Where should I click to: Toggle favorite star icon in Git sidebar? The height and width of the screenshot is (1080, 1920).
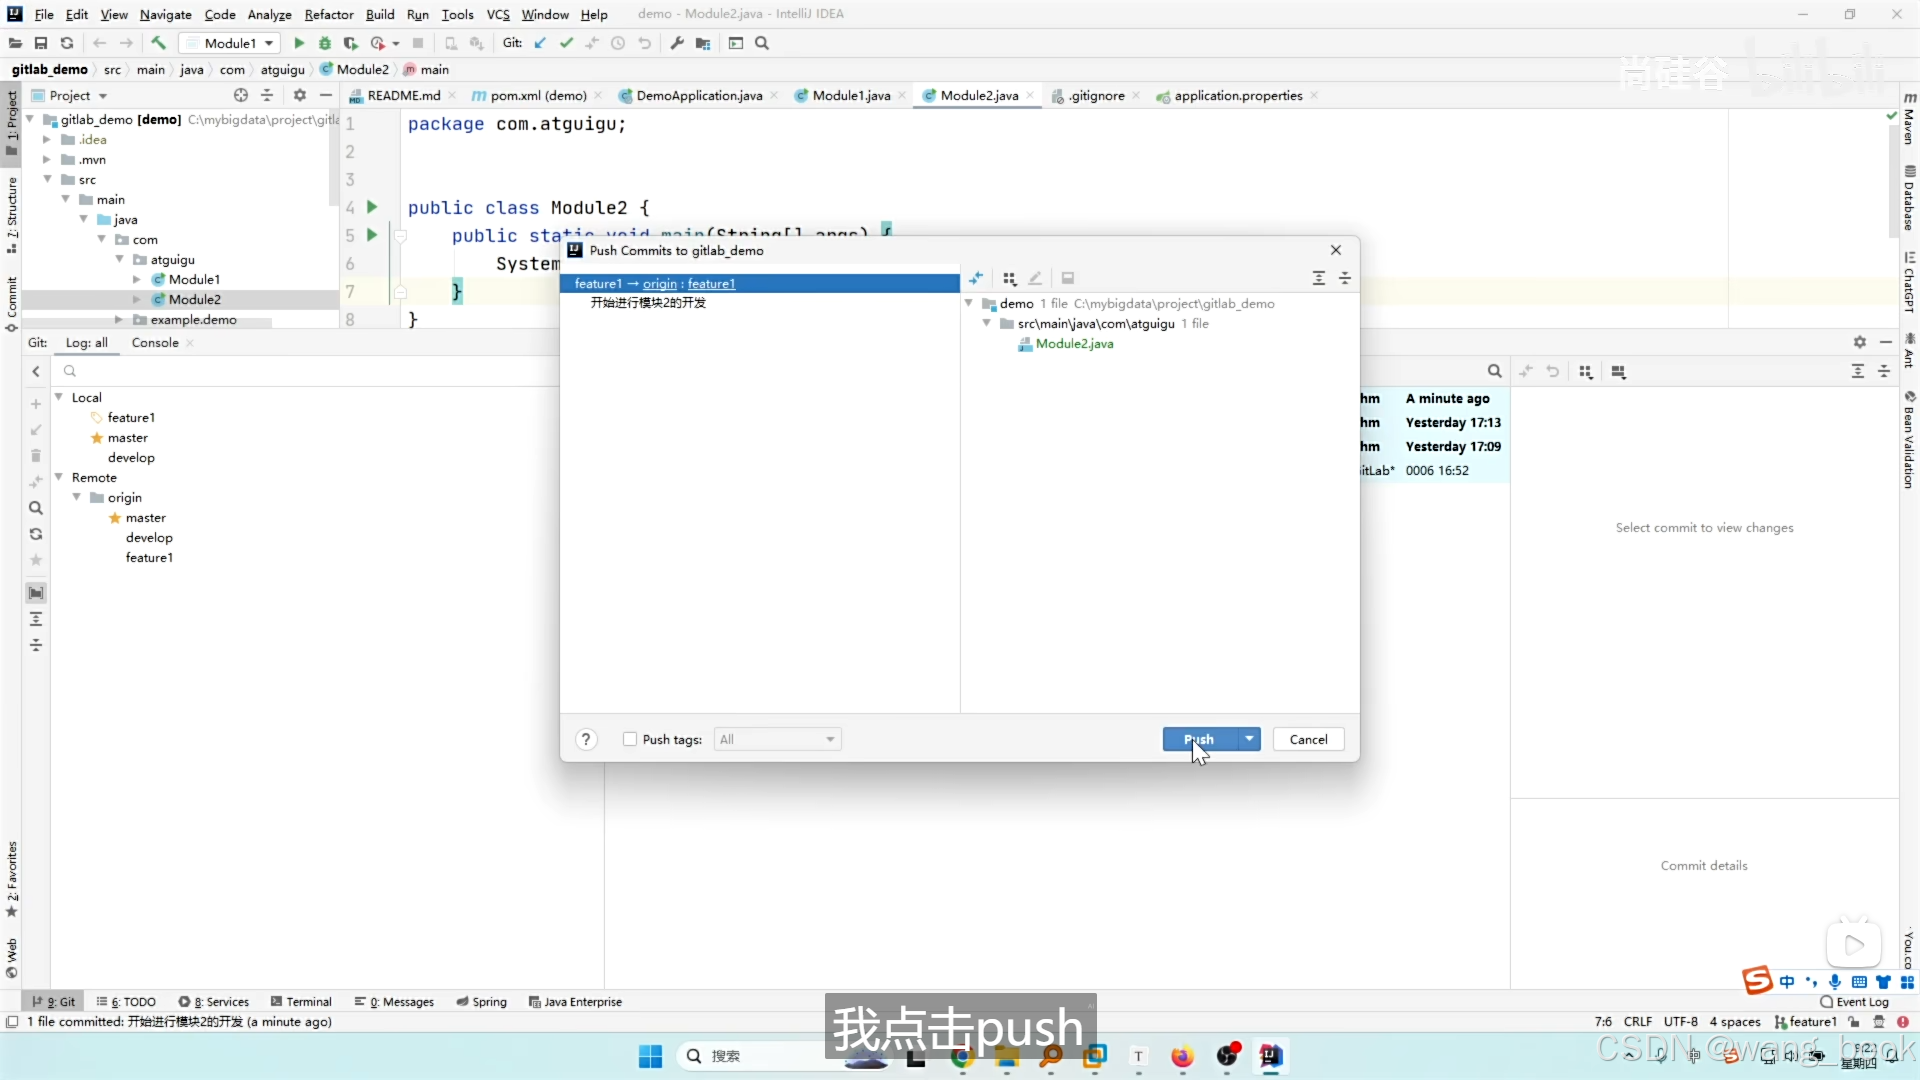36,560
